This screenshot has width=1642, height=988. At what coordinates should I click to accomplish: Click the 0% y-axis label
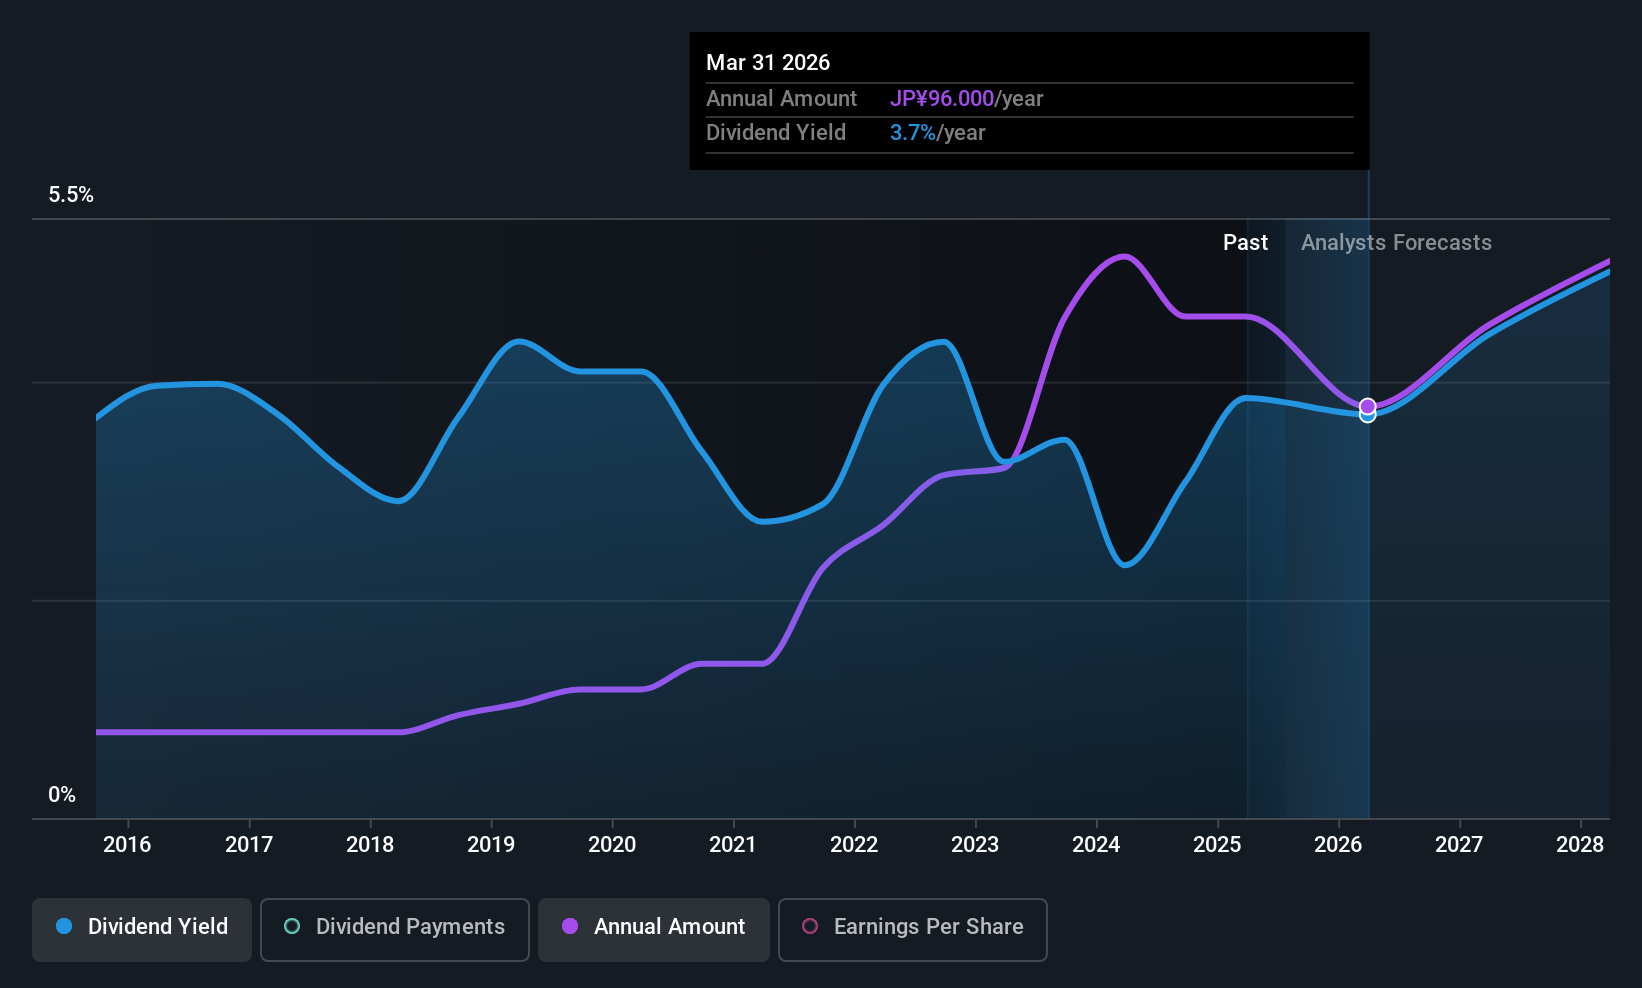pos(62,795)
